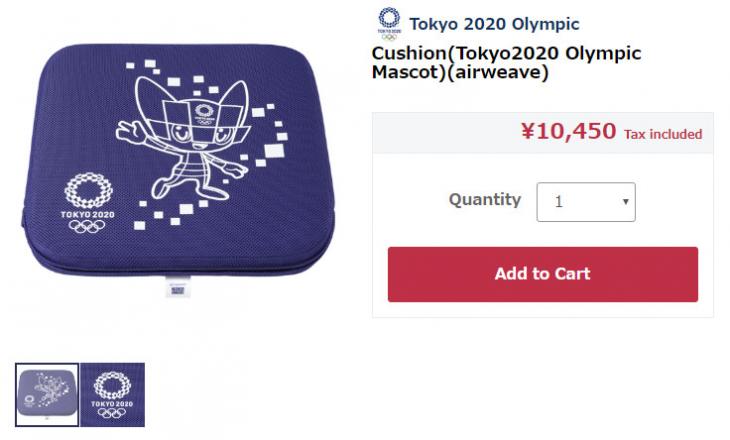Click the Add to Cart button
This screenshot has height=440, width=730.
click(x=542, y=274)
